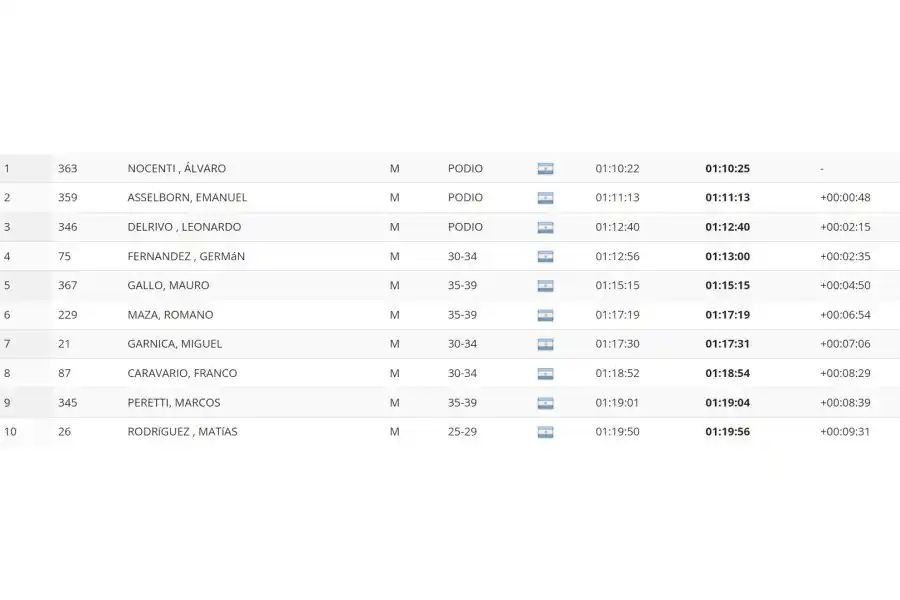Click the gap time +00:04:50
This screenshot has width=900, height=600.
coord(845,286)
